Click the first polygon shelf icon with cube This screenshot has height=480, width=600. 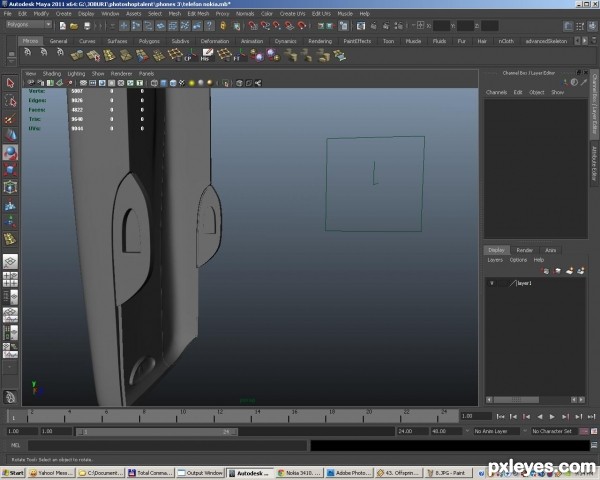click(x=77, y=55)
